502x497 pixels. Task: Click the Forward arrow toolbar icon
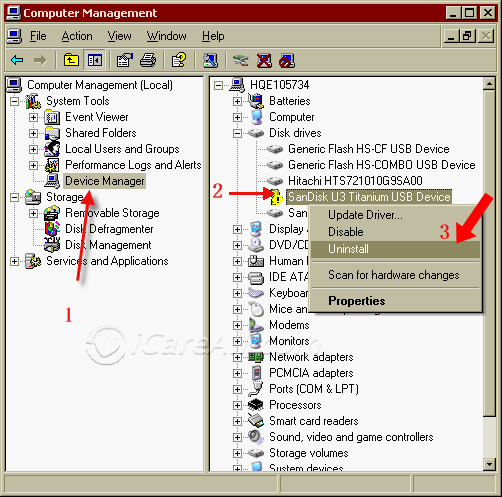tap(40, 60)
